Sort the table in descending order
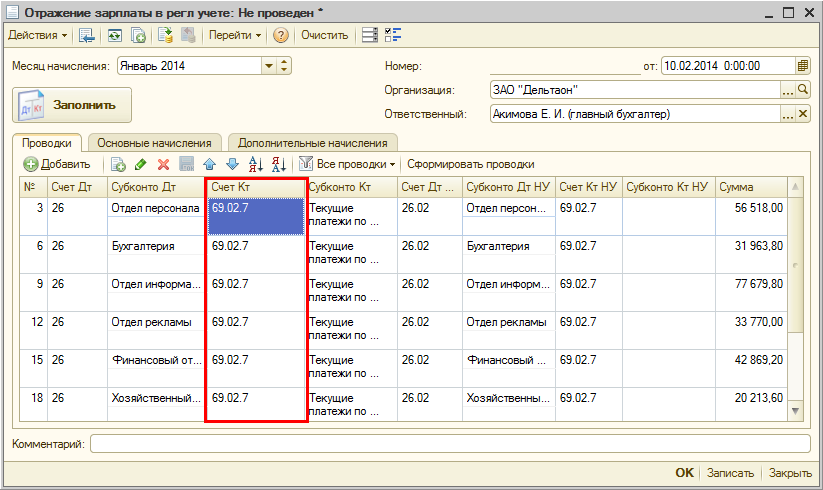 tap(278, 164)
